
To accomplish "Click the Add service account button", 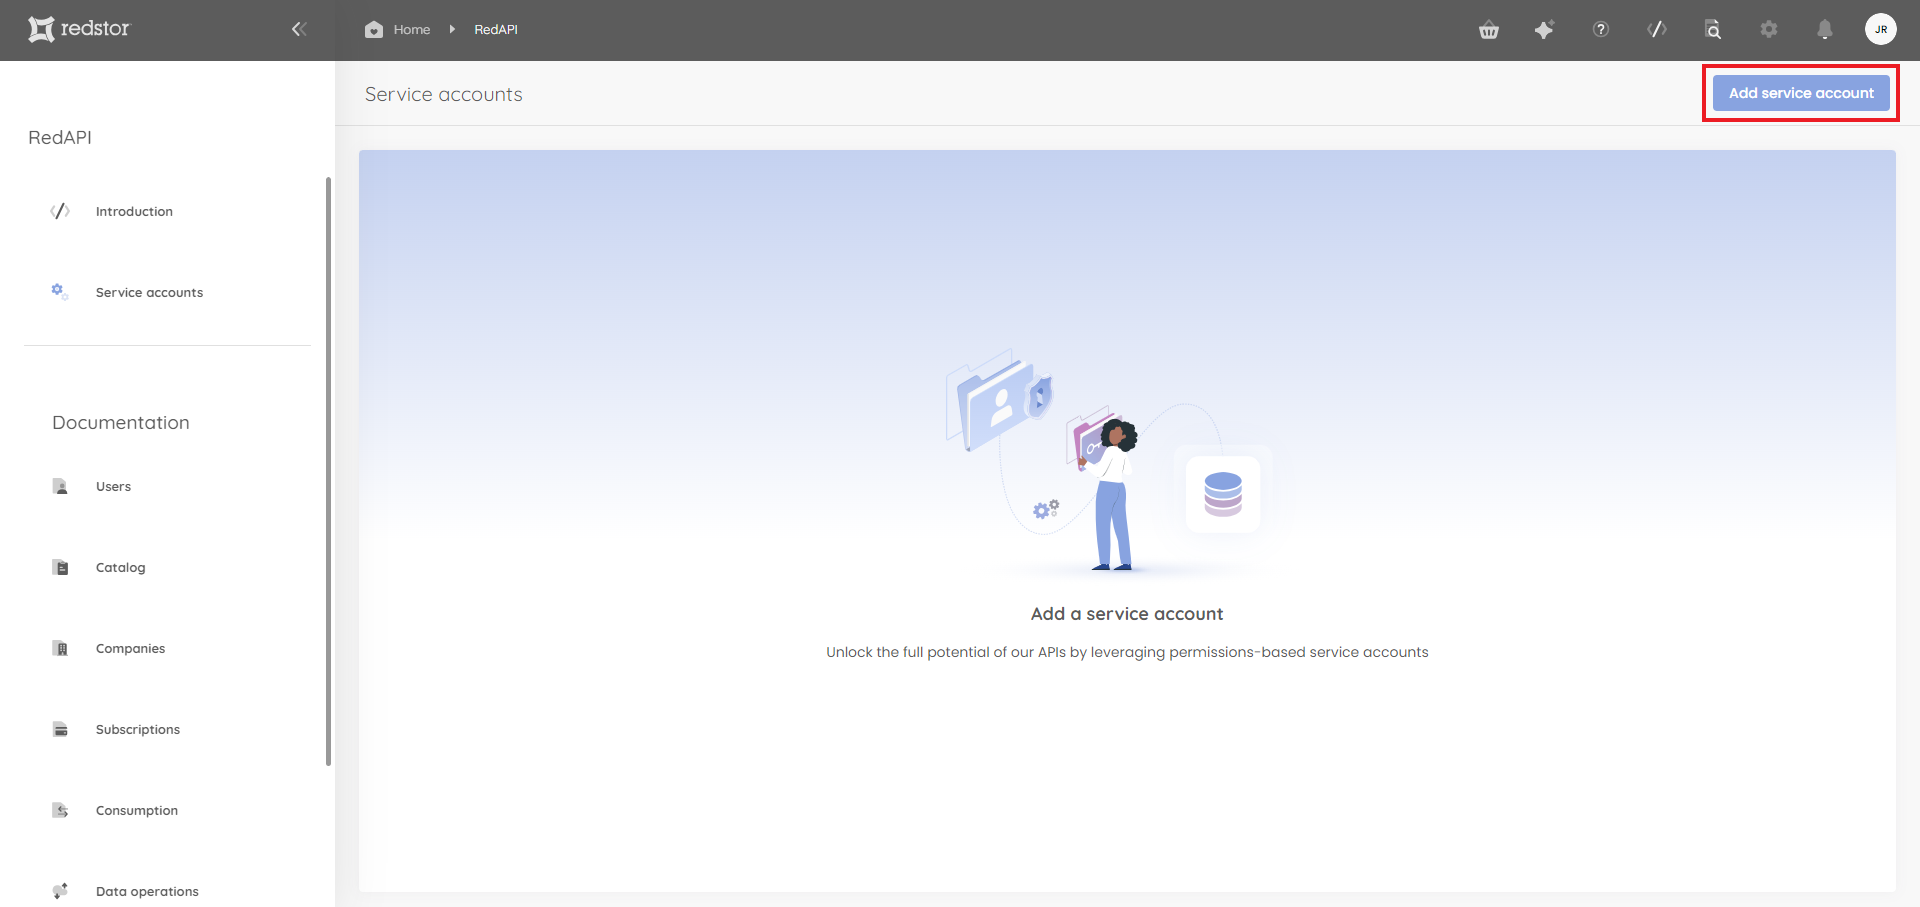I will click(x=1800, y=92).
